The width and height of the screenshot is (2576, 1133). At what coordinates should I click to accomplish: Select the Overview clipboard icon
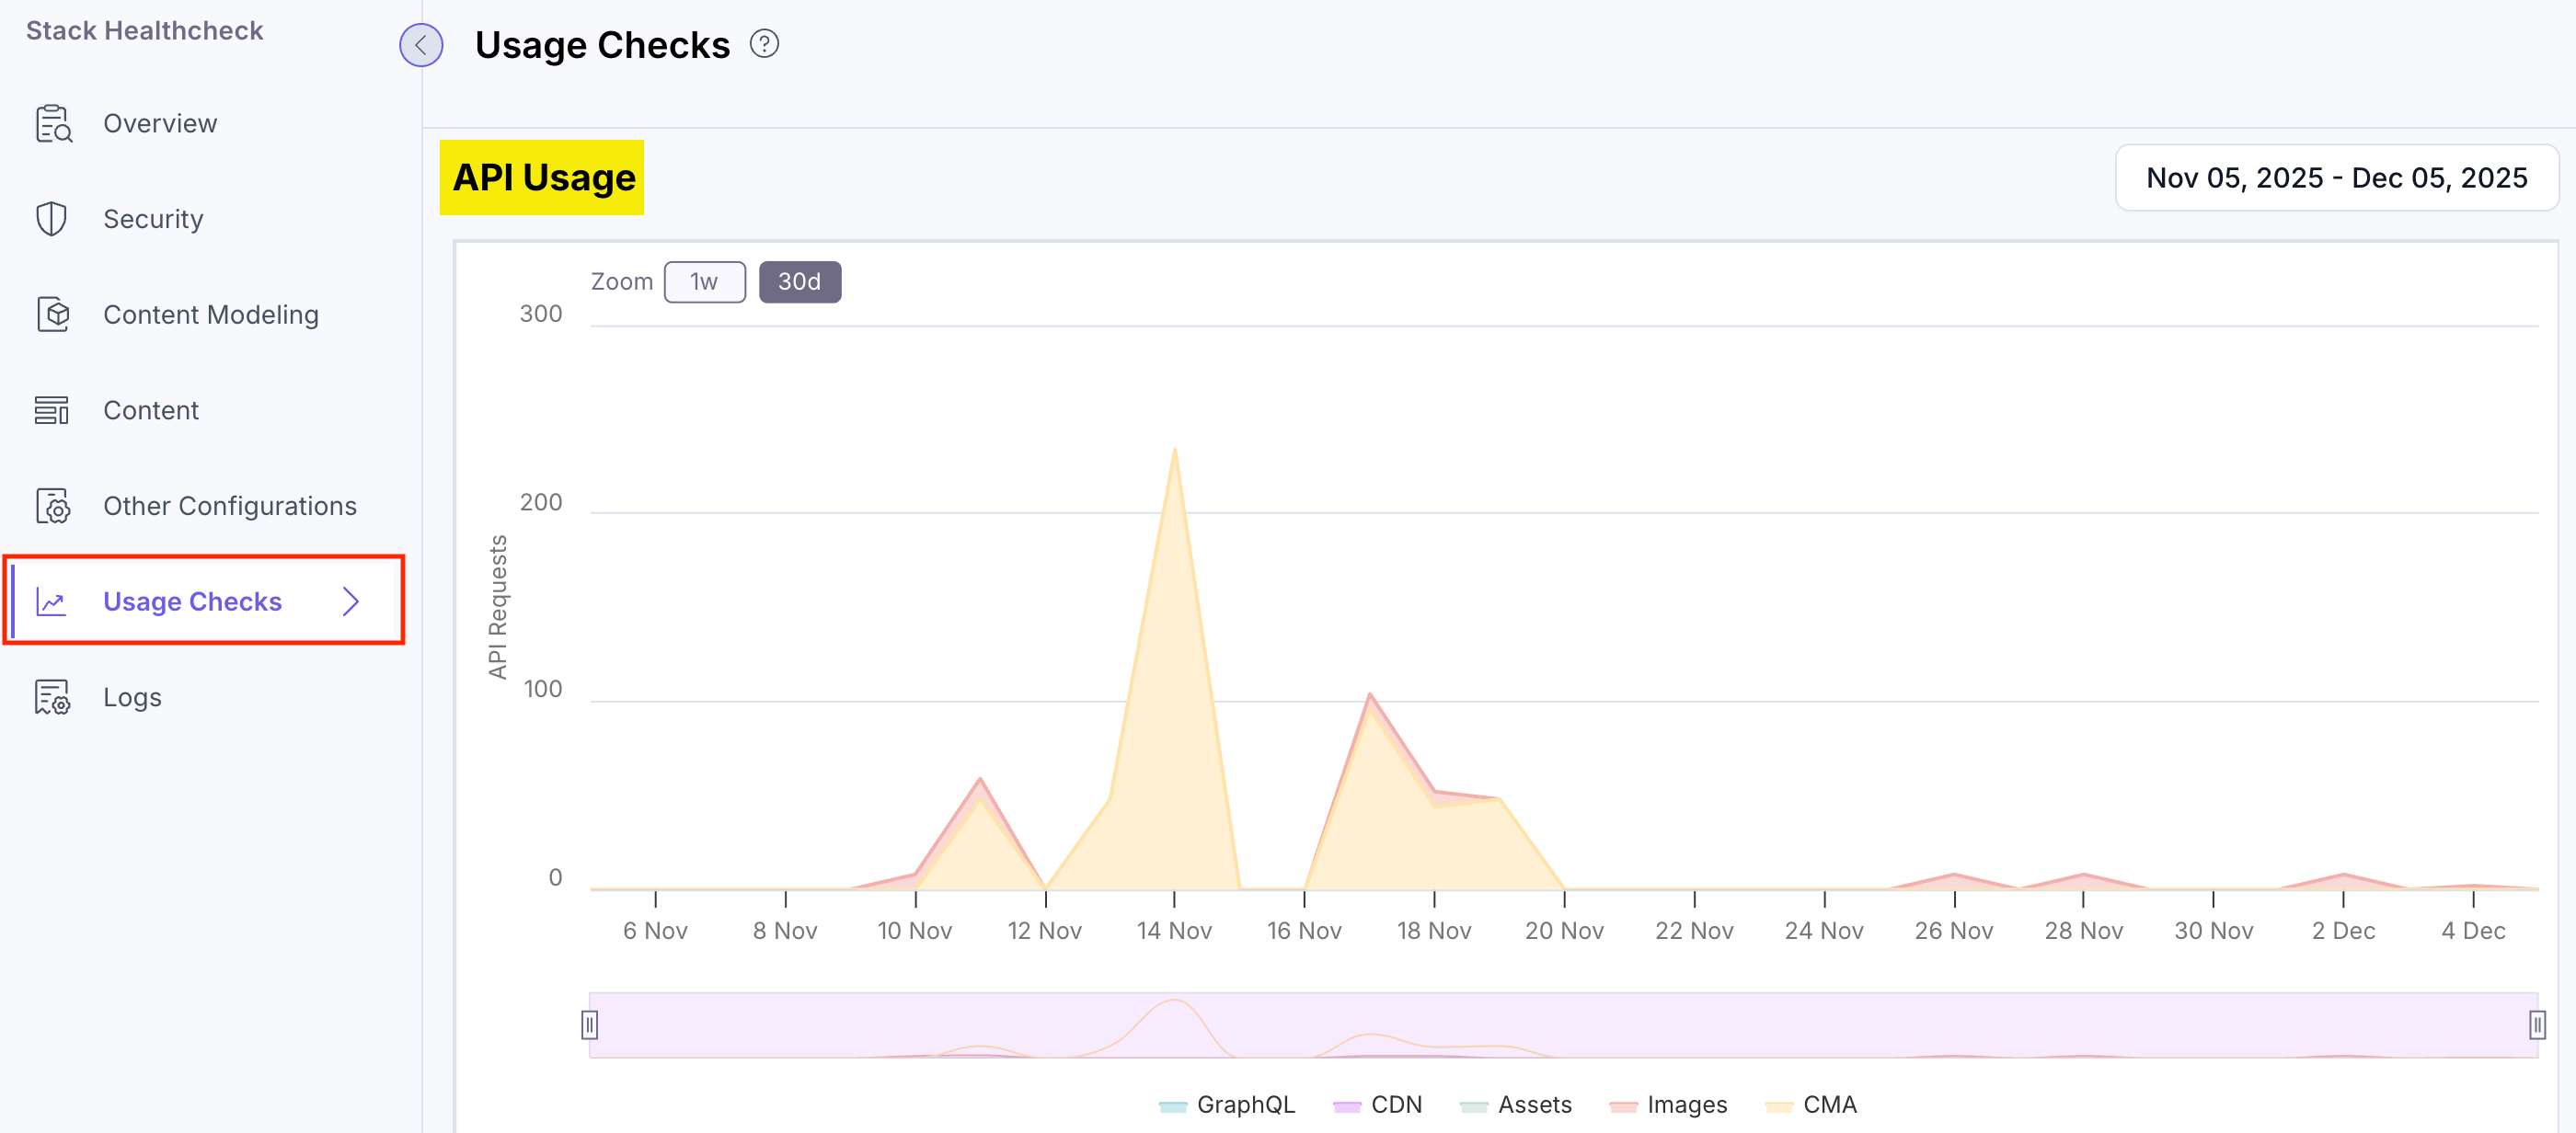(x=52, y=122)
